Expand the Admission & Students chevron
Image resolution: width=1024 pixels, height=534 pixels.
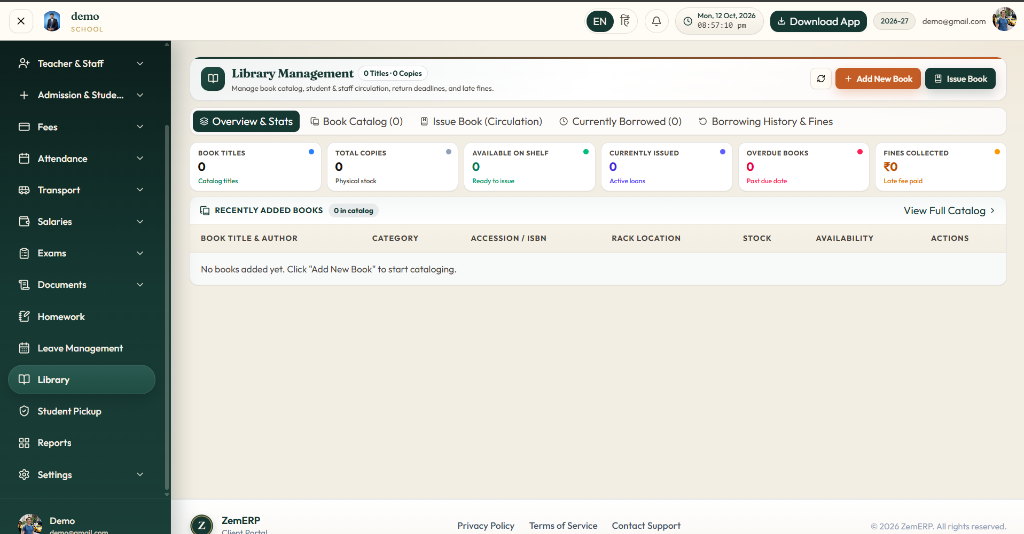pos(140,95)
